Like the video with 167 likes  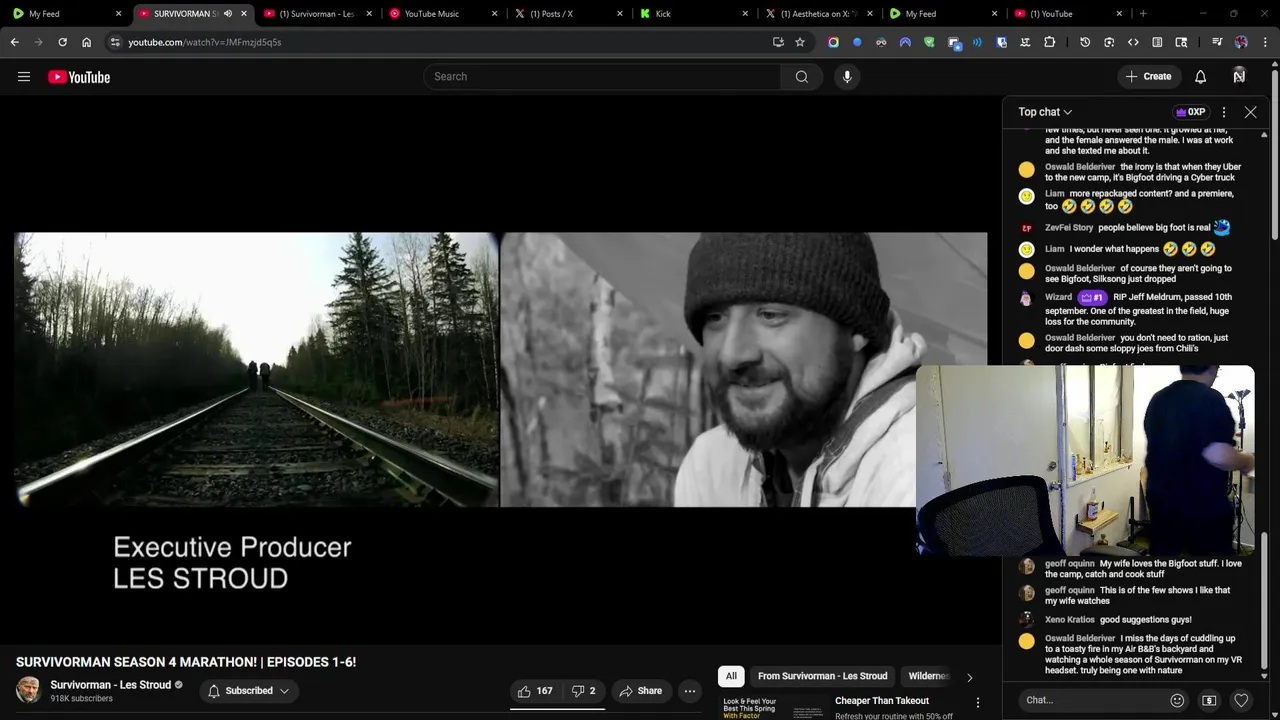tap(535, 691)
